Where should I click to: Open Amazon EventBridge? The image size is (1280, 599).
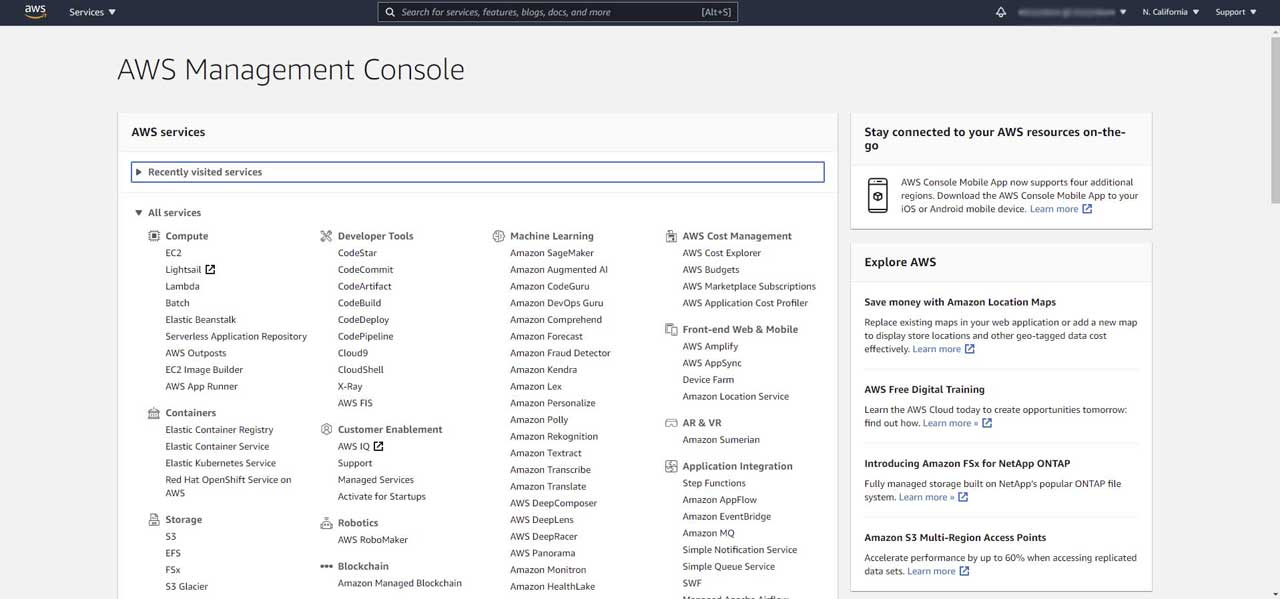pos(727,516)
